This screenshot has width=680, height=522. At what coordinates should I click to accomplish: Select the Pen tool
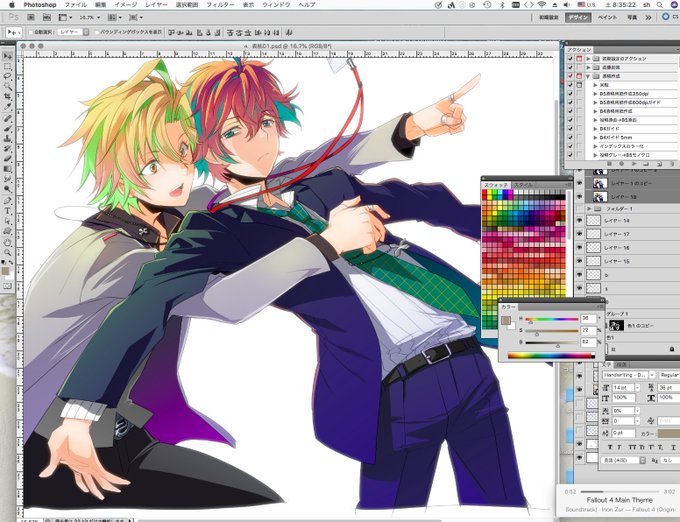[8, 201]
